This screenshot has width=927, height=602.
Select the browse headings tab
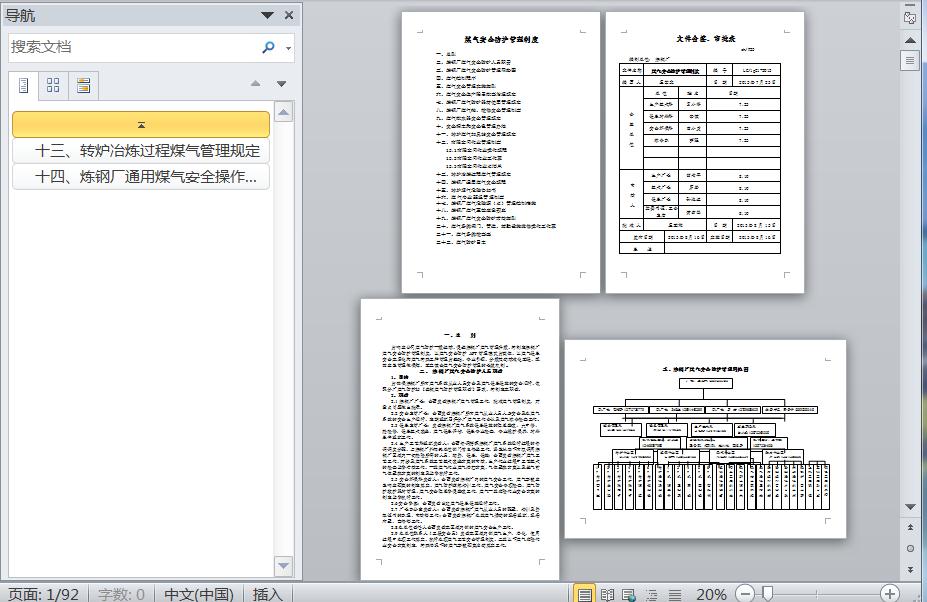24,85
